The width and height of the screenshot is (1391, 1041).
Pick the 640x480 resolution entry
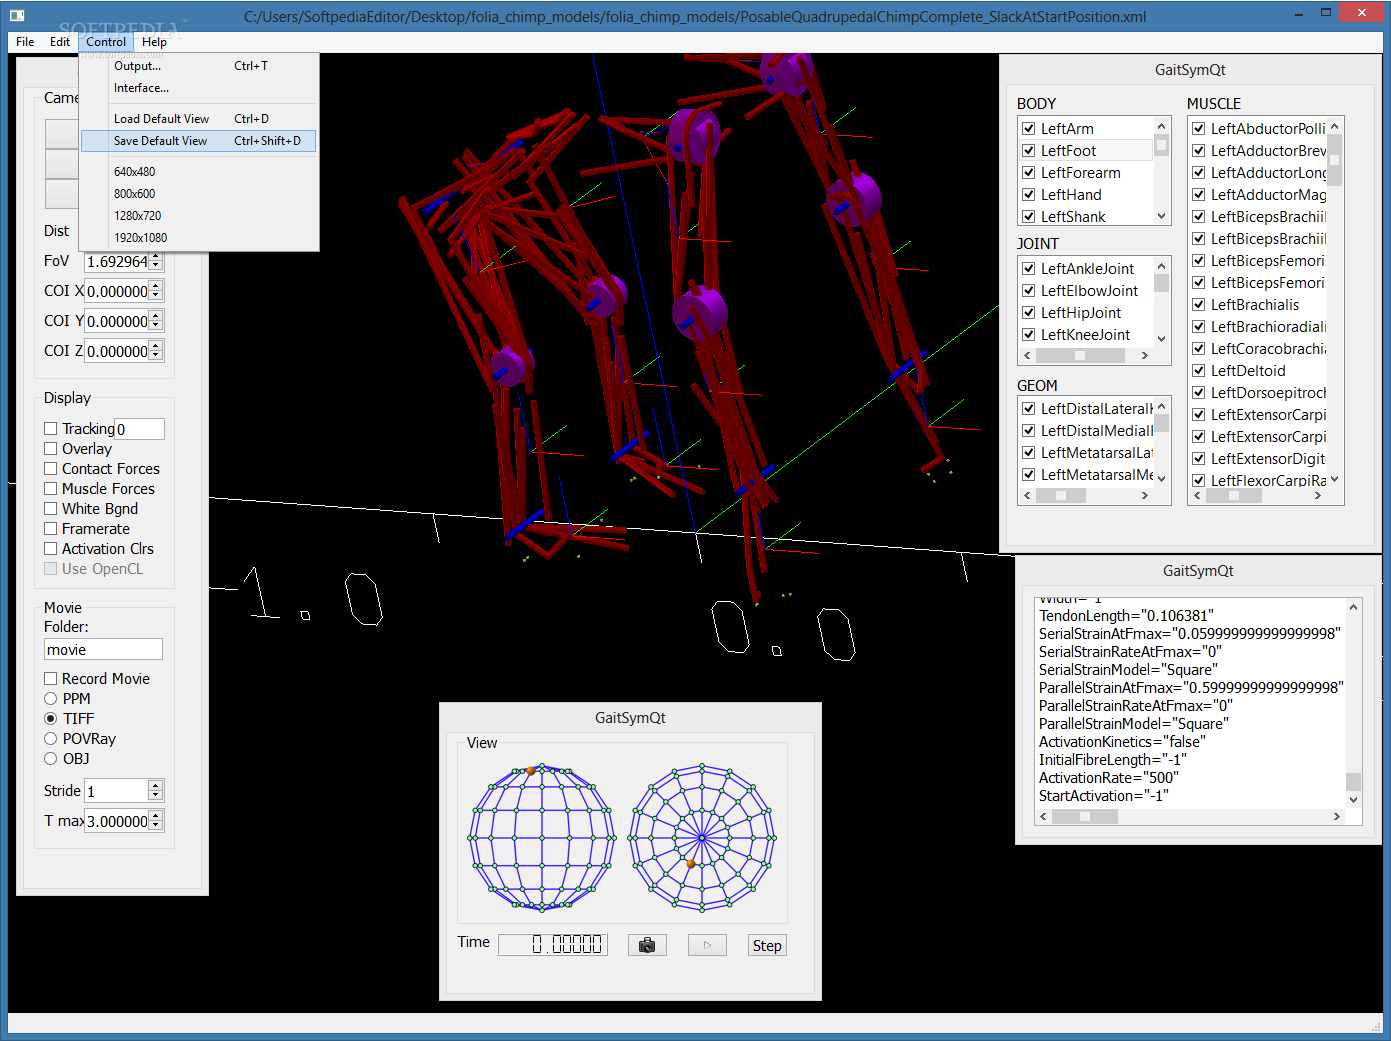point(199,172)
